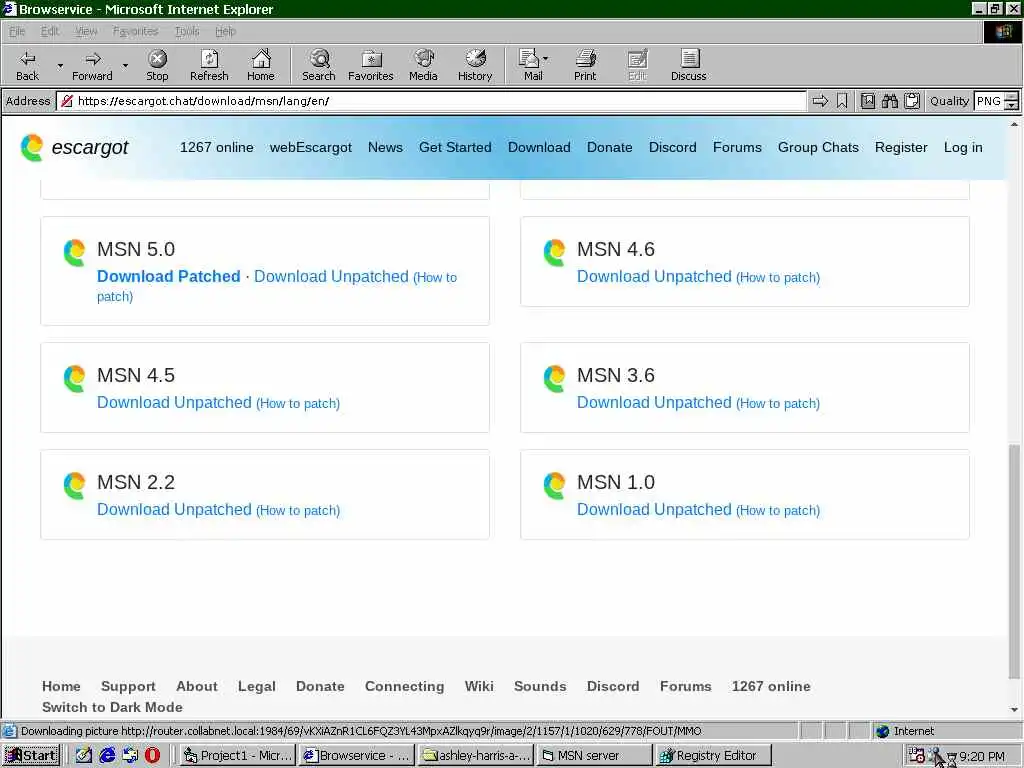
Task: Open the footer Sounds link
Action: tap(539, 686)
